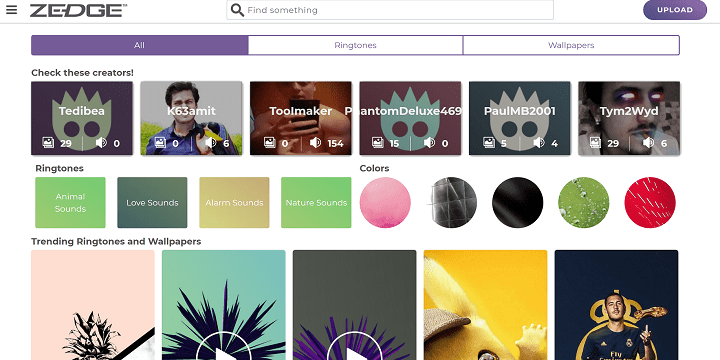
Task: Click speaker icon on PaulMB2001 card
Action: pyautogui.click(x=539, y=143)
